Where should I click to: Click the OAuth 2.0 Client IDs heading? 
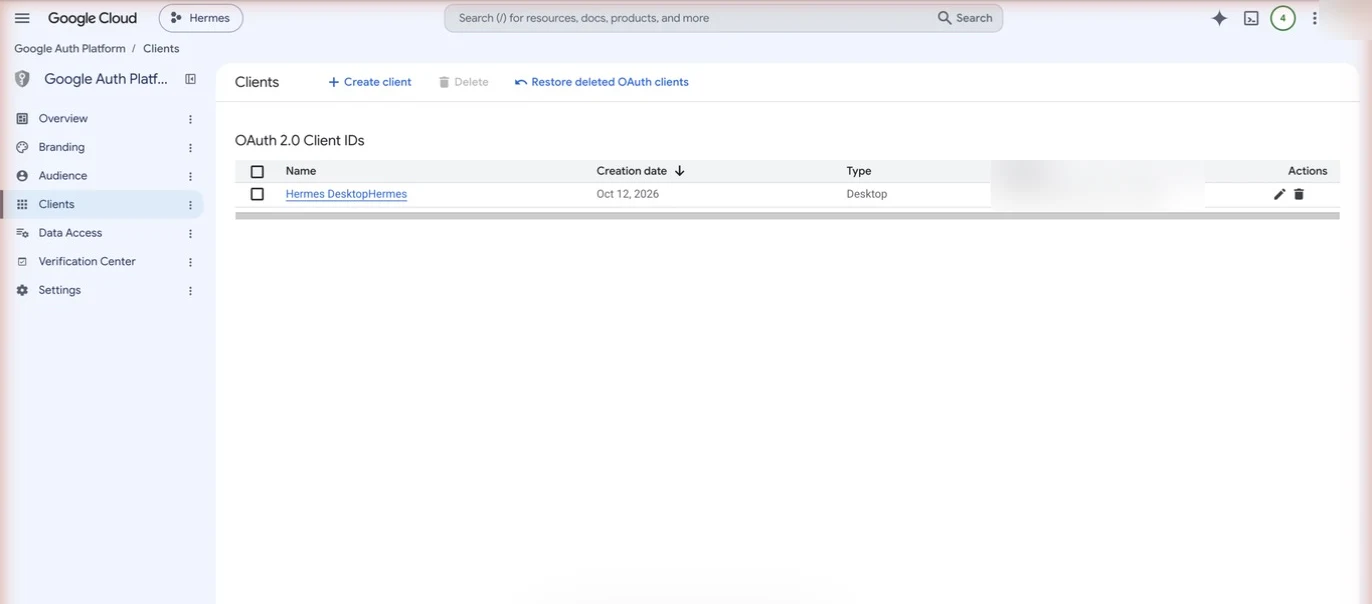(300, 141)
